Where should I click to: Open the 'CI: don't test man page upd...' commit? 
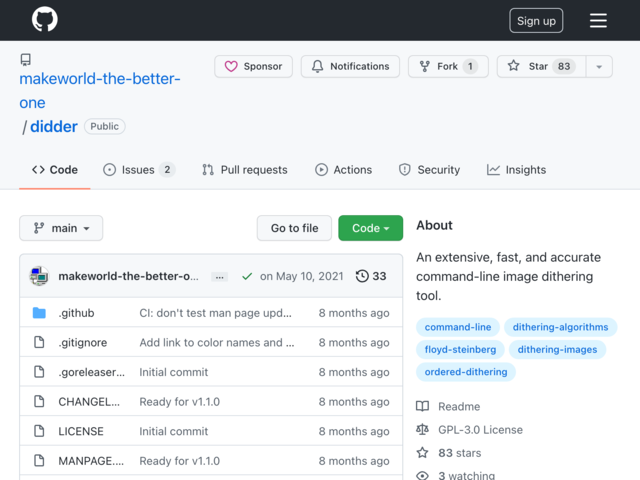coord(216,313)
